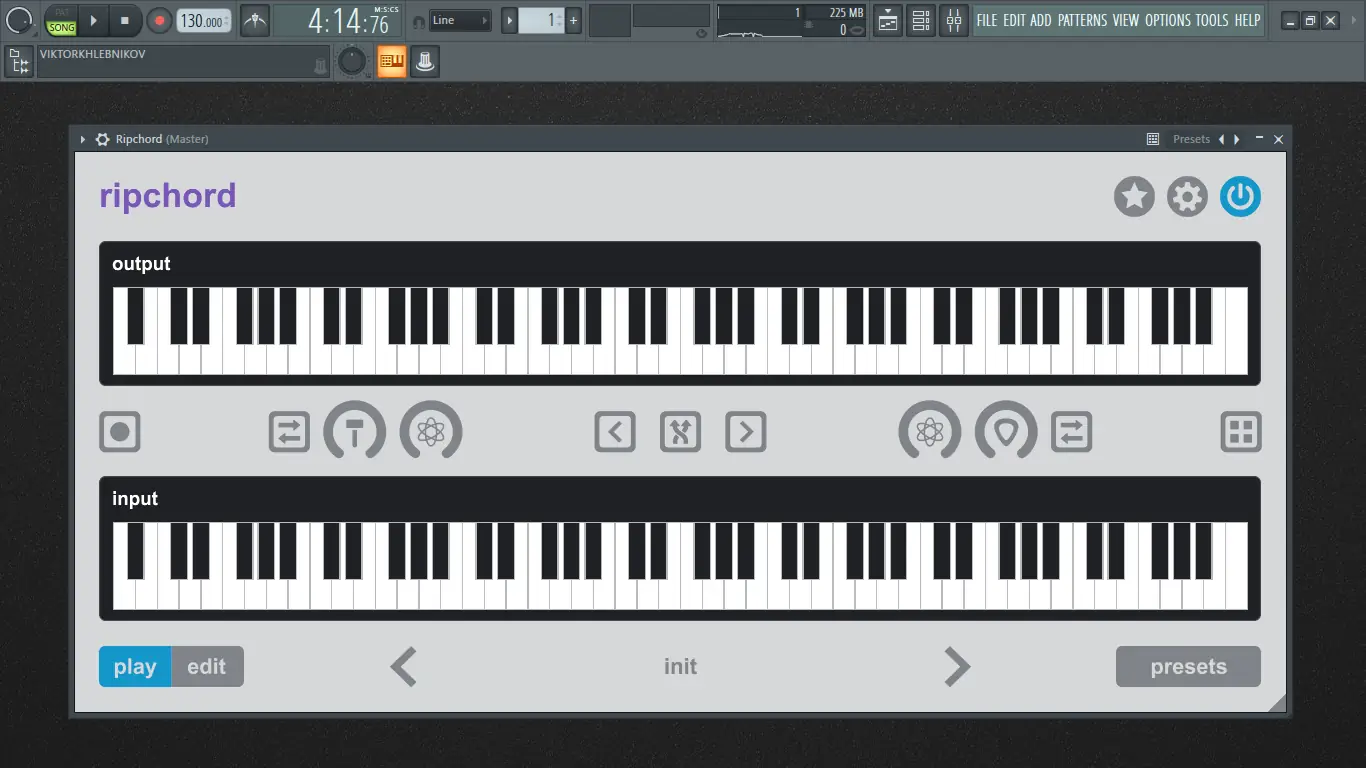Go to the next preset with the large right chevron
The image size is (1366, 768).
click(957, 667)
